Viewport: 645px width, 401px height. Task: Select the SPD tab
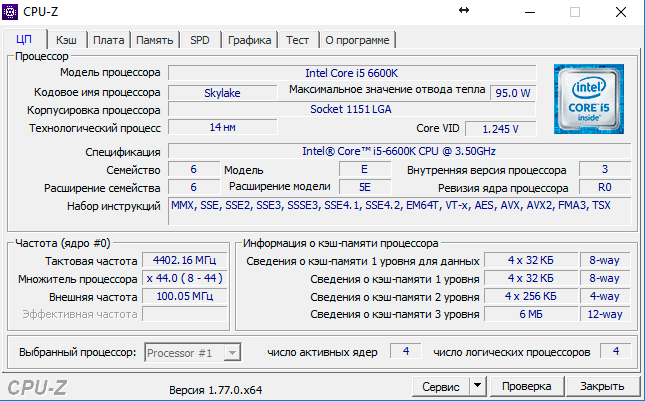click(x=198, y=40)
